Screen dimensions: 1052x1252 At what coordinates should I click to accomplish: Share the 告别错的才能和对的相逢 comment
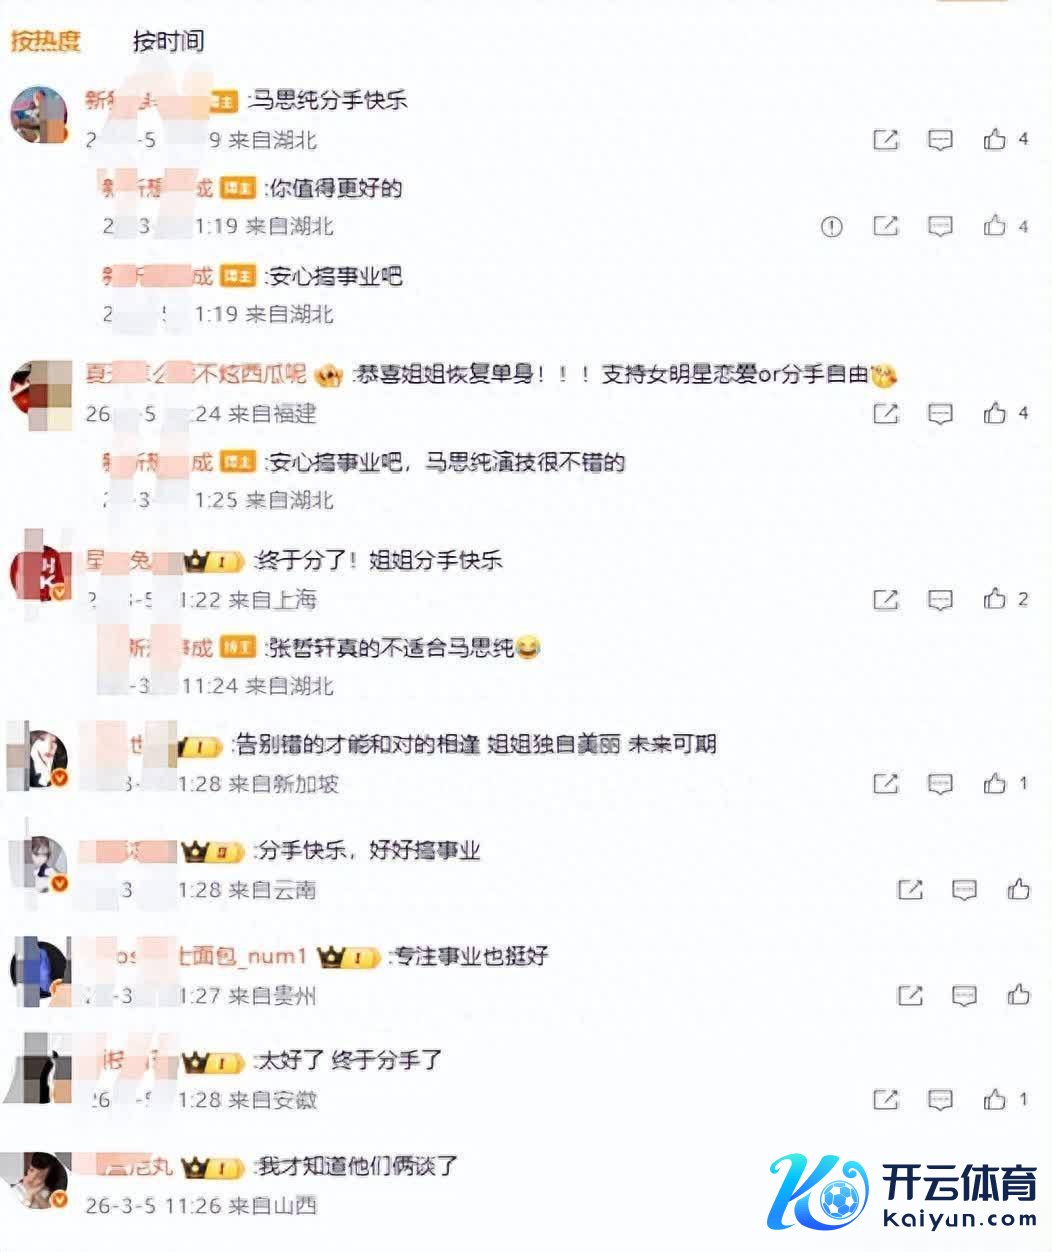click(886, 783)
